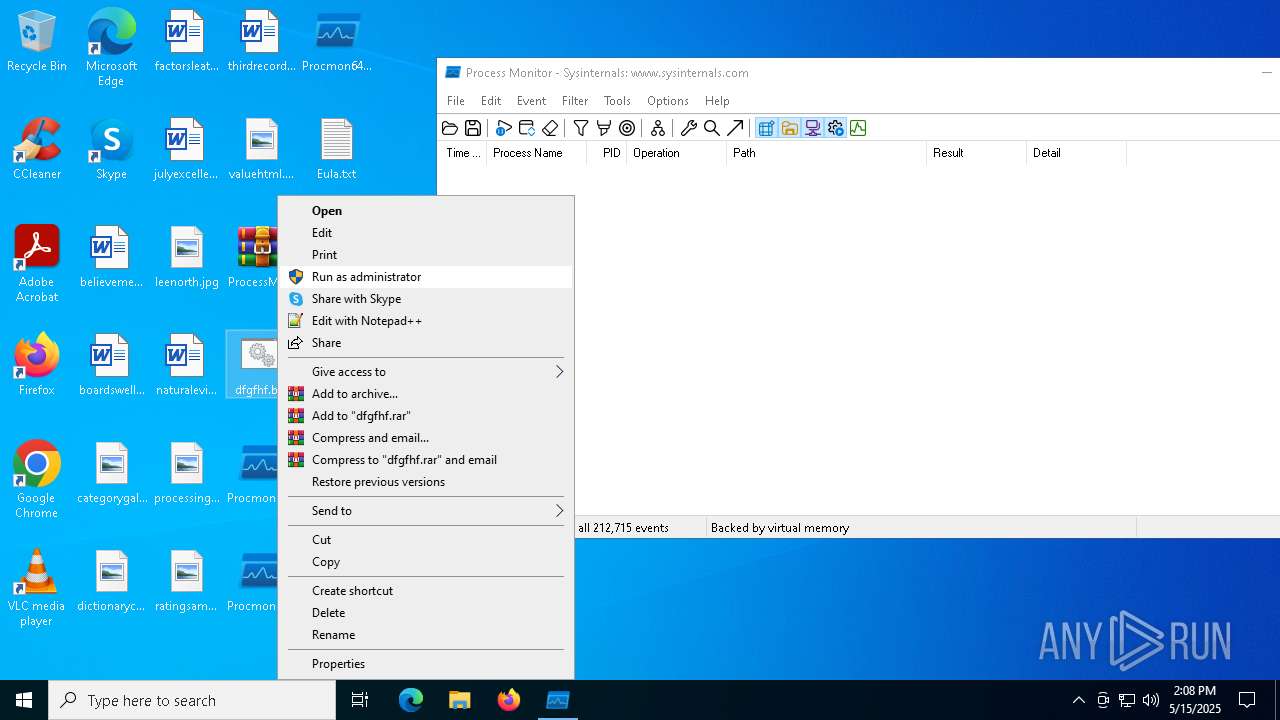
Task: Open the Filter menu in Process Monitor
Action: click(575, 101)
